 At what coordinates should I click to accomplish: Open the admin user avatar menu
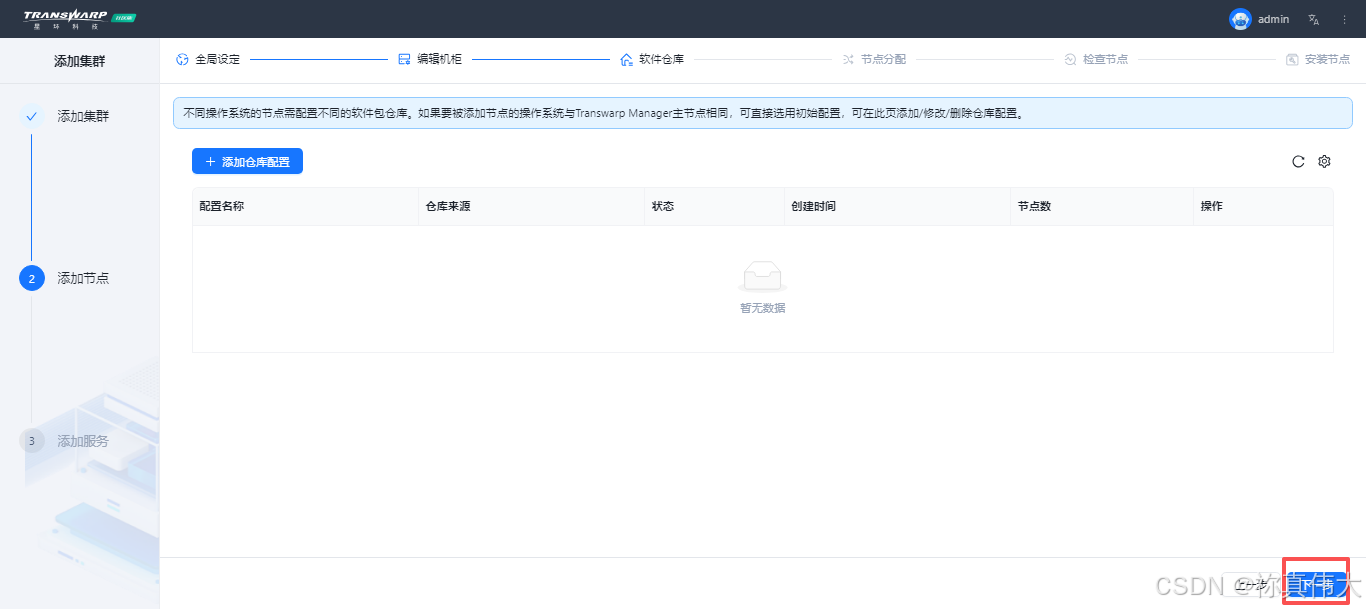[1240, 19]
